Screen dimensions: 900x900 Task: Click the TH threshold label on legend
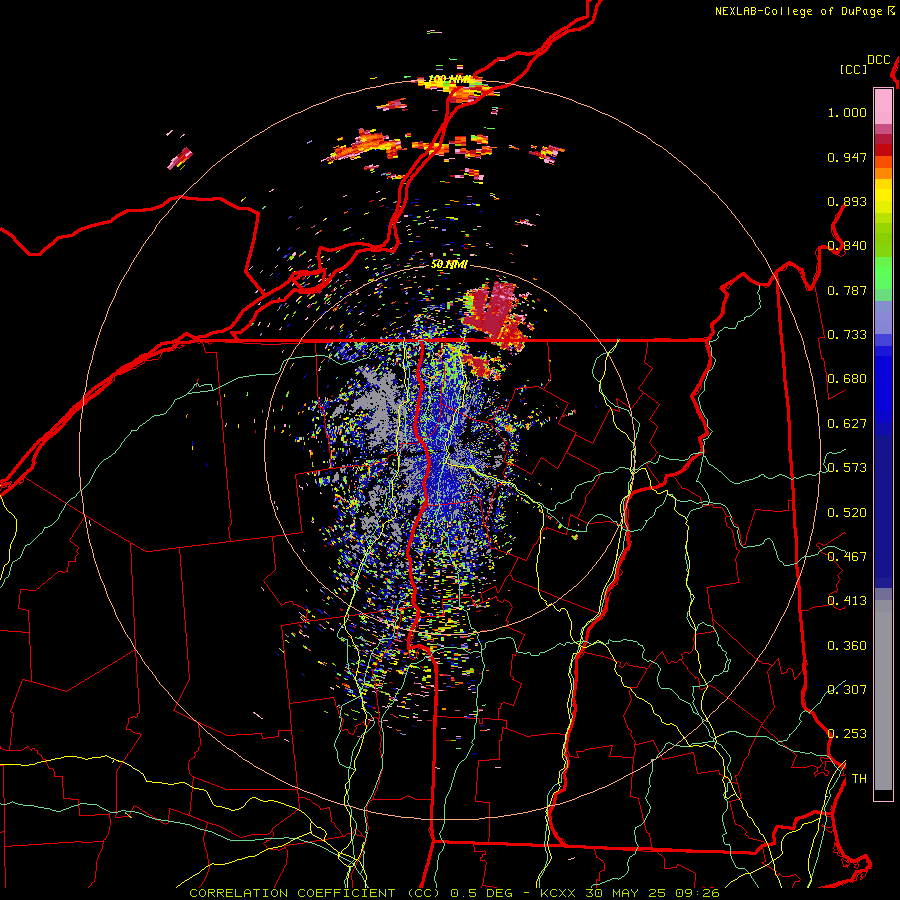(x=859, y=779)
